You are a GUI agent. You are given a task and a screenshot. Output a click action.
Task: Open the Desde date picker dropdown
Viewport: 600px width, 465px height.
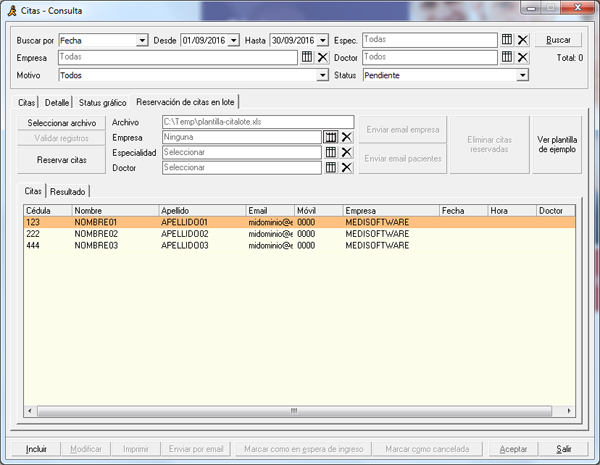tap(233, 40)
